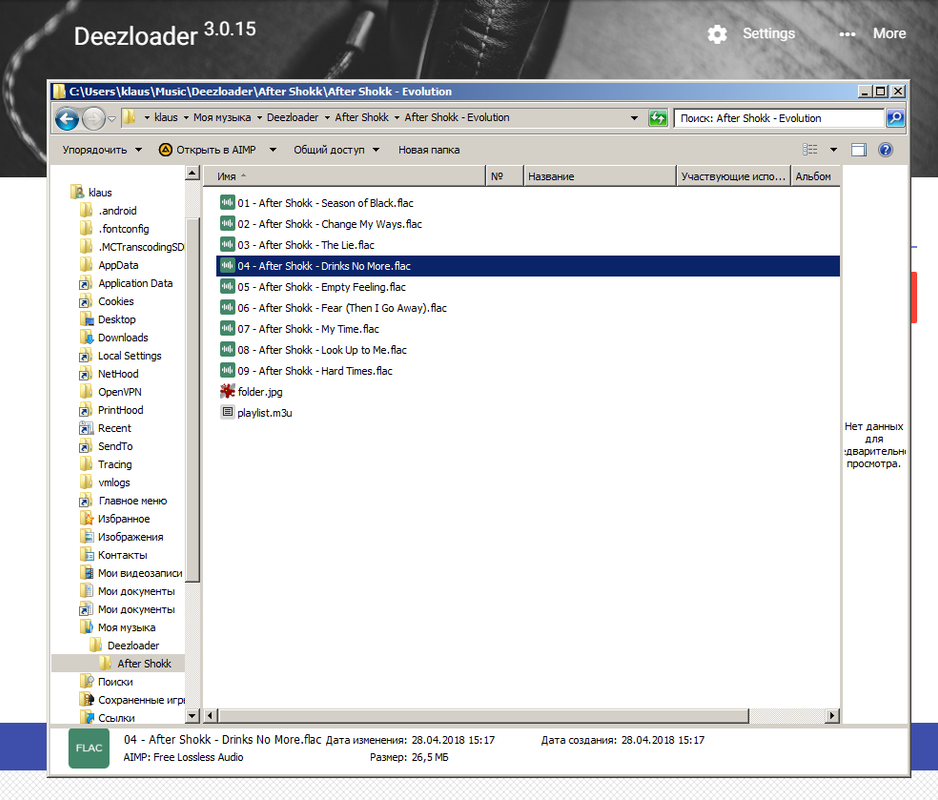Click file list horizontal scroll right arrow
Screen dimensions: 938x800
[832, 715]
